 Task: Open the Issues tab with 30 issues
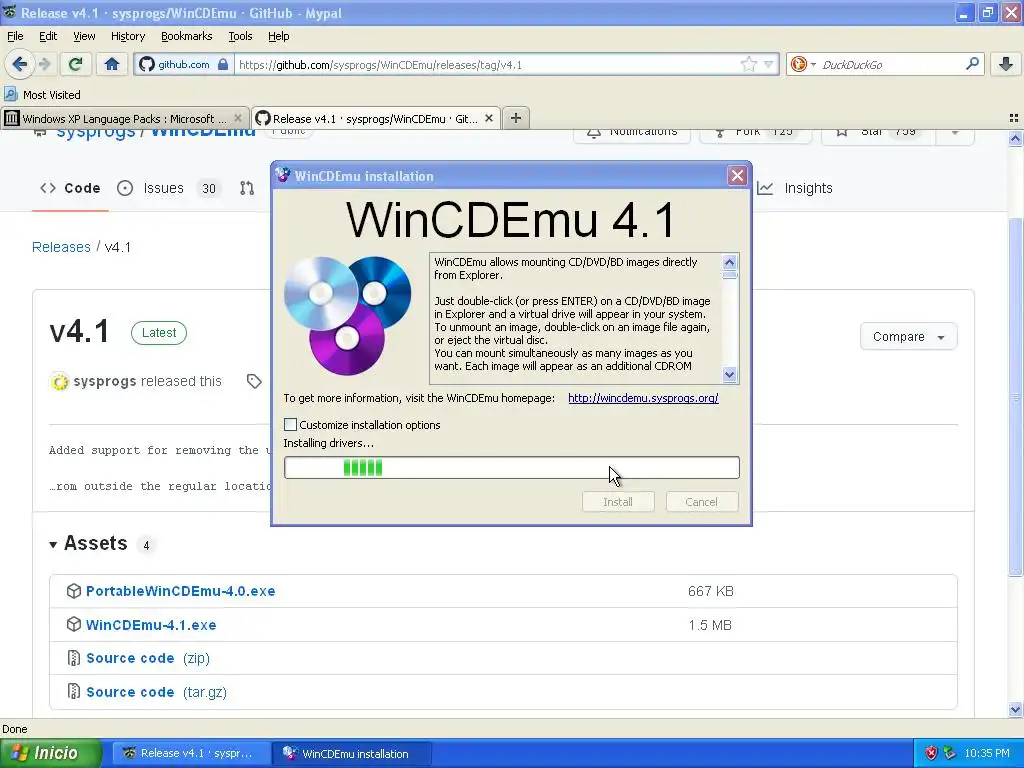coord(168,188)
